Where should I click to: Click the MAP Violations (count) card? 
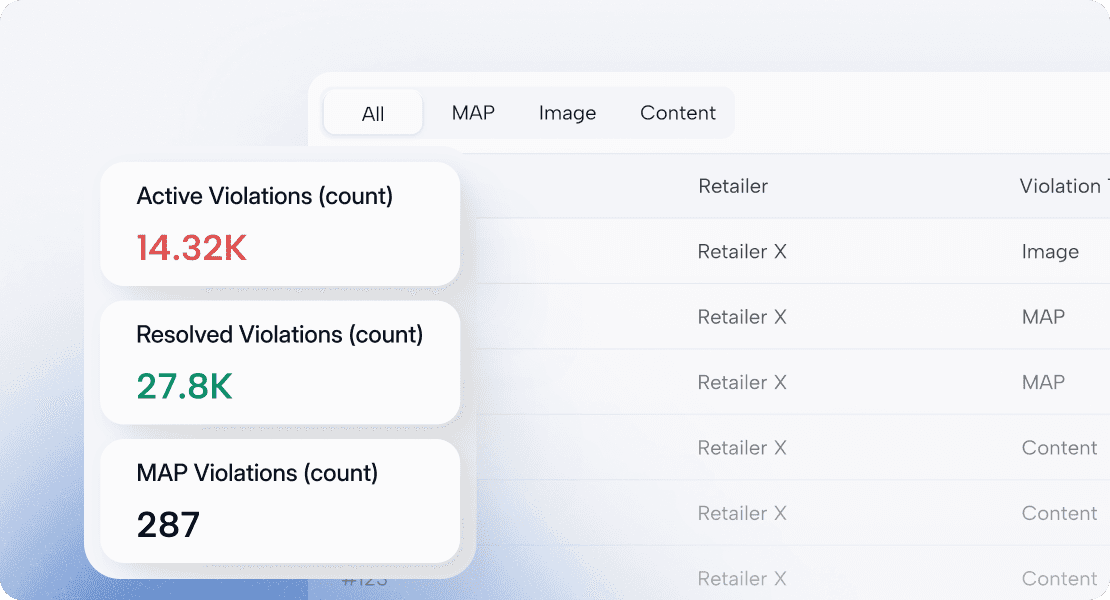[280, 501]
